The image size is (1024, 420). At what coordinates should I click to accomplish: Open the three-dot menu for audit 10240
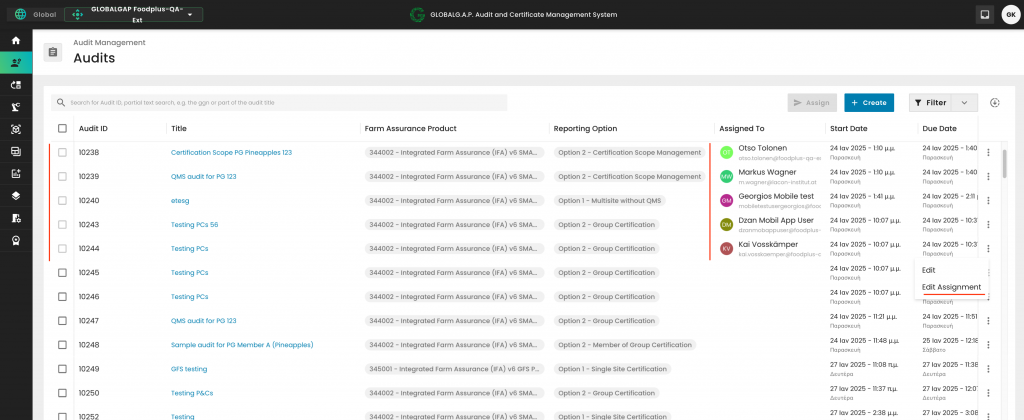[988, 201]
